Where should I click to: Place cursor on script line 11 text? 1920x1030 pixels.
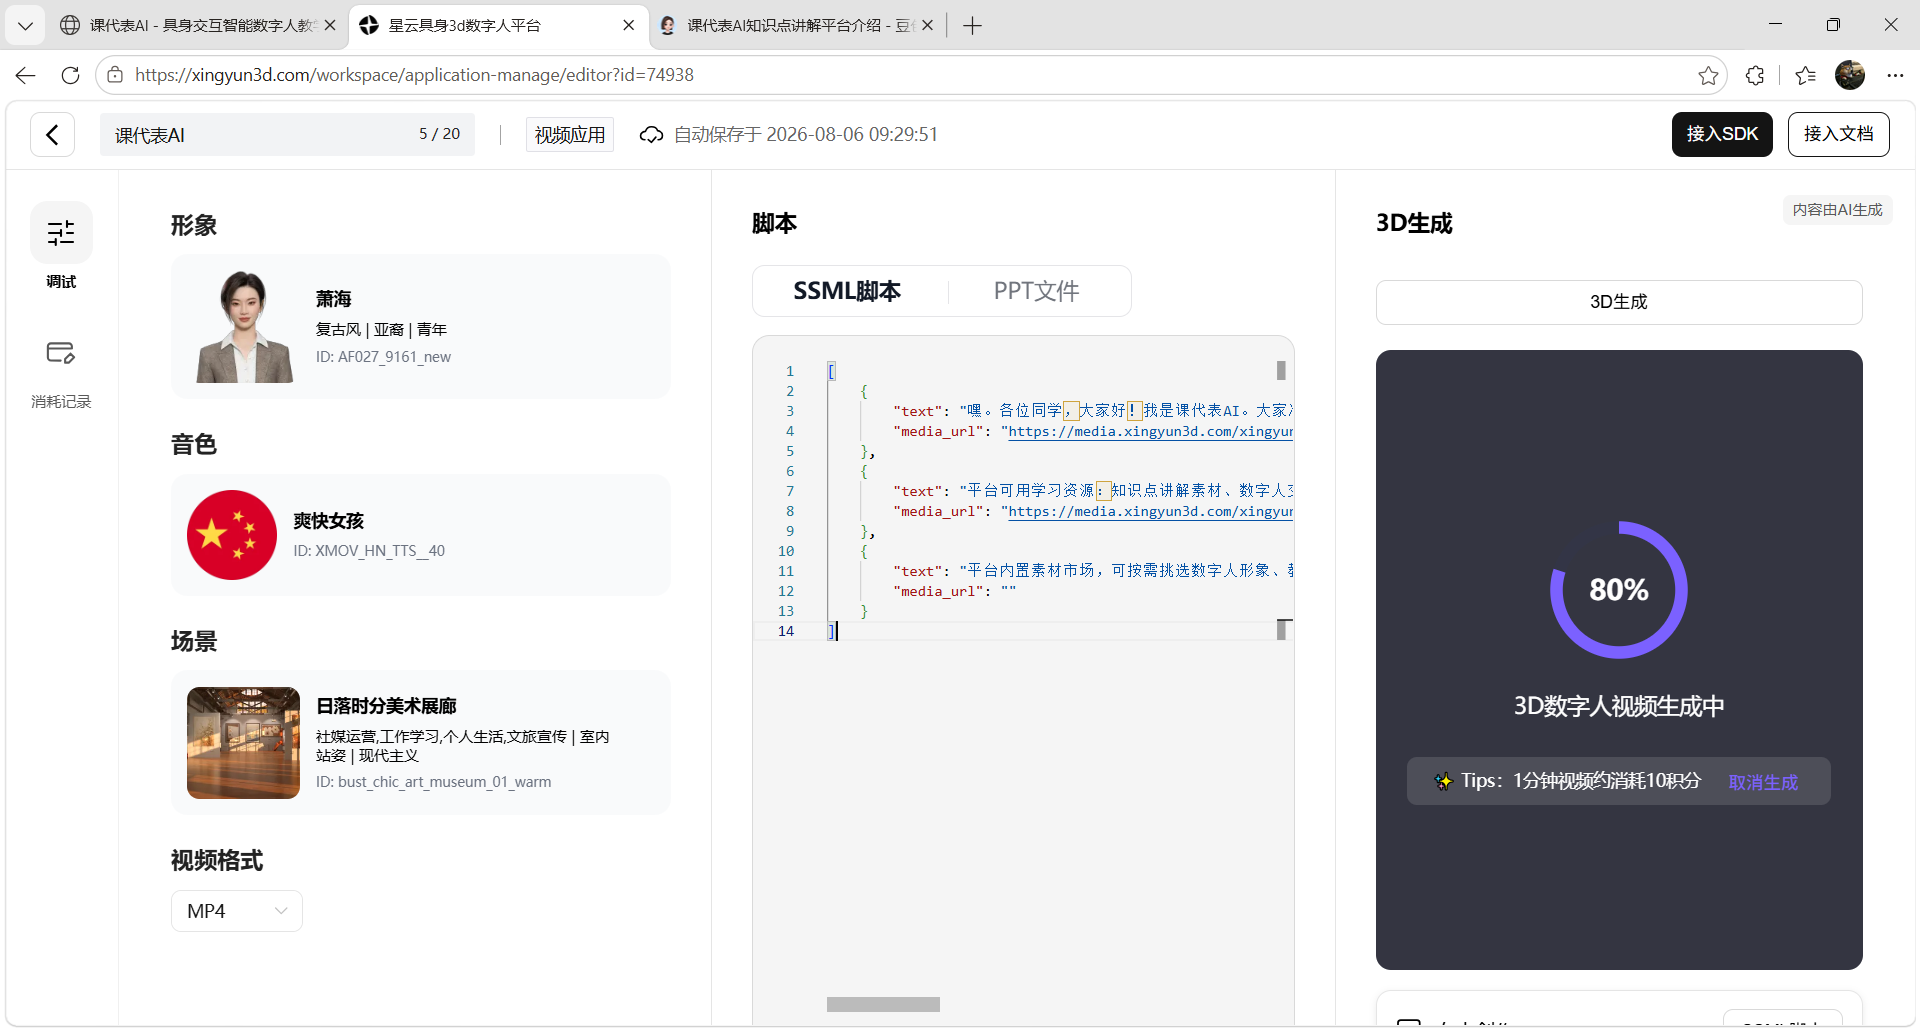[1127, 570]
